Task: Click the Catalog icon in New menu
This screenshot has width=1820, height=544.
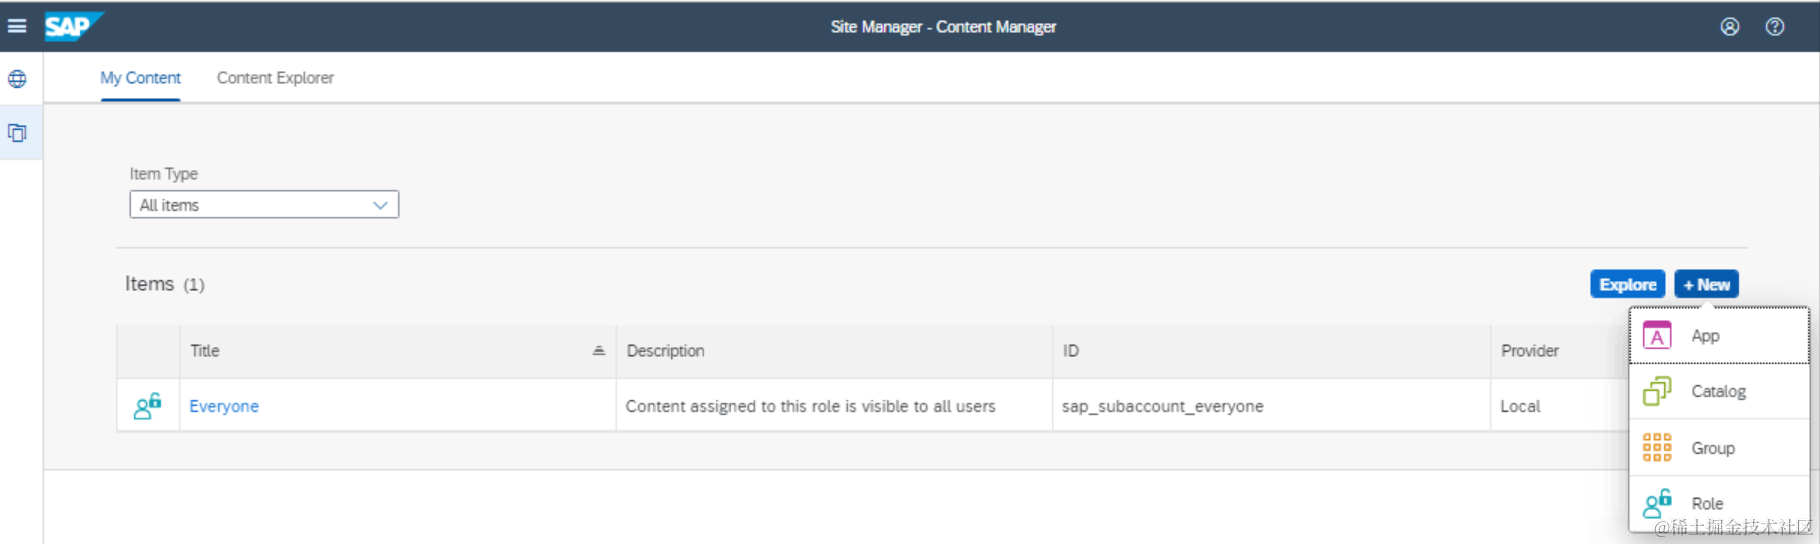Action: tap(1657, 391)
